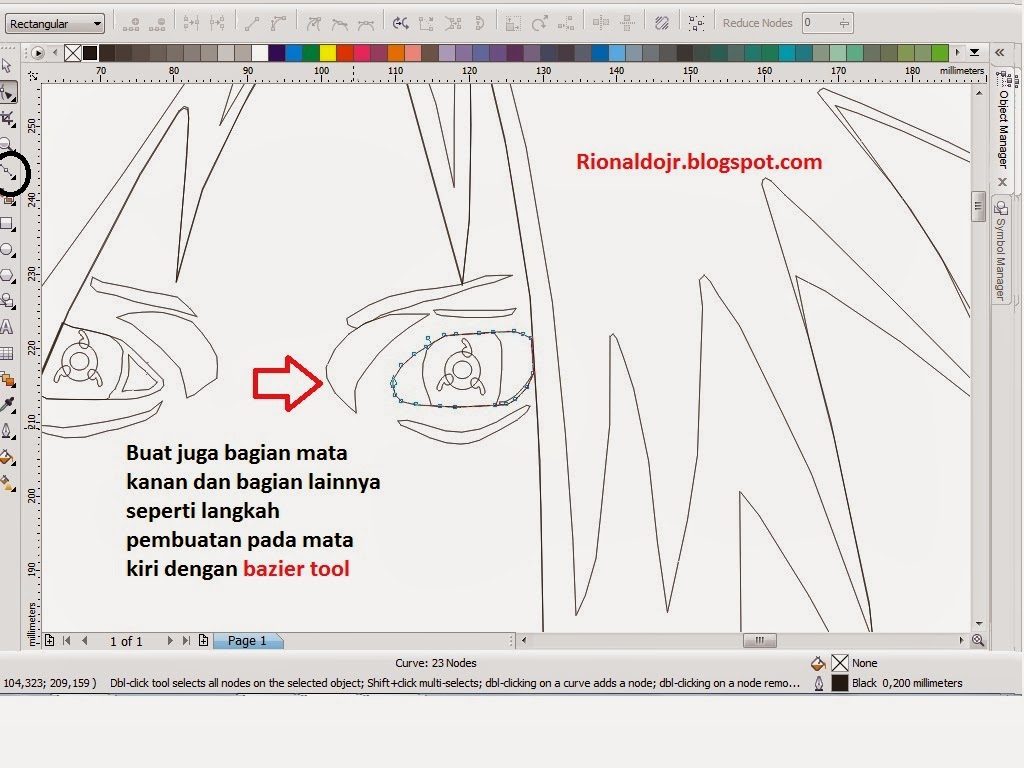Select the Ellipse tool
Screen dimensions: 1024x768
(x=8, y=250)
